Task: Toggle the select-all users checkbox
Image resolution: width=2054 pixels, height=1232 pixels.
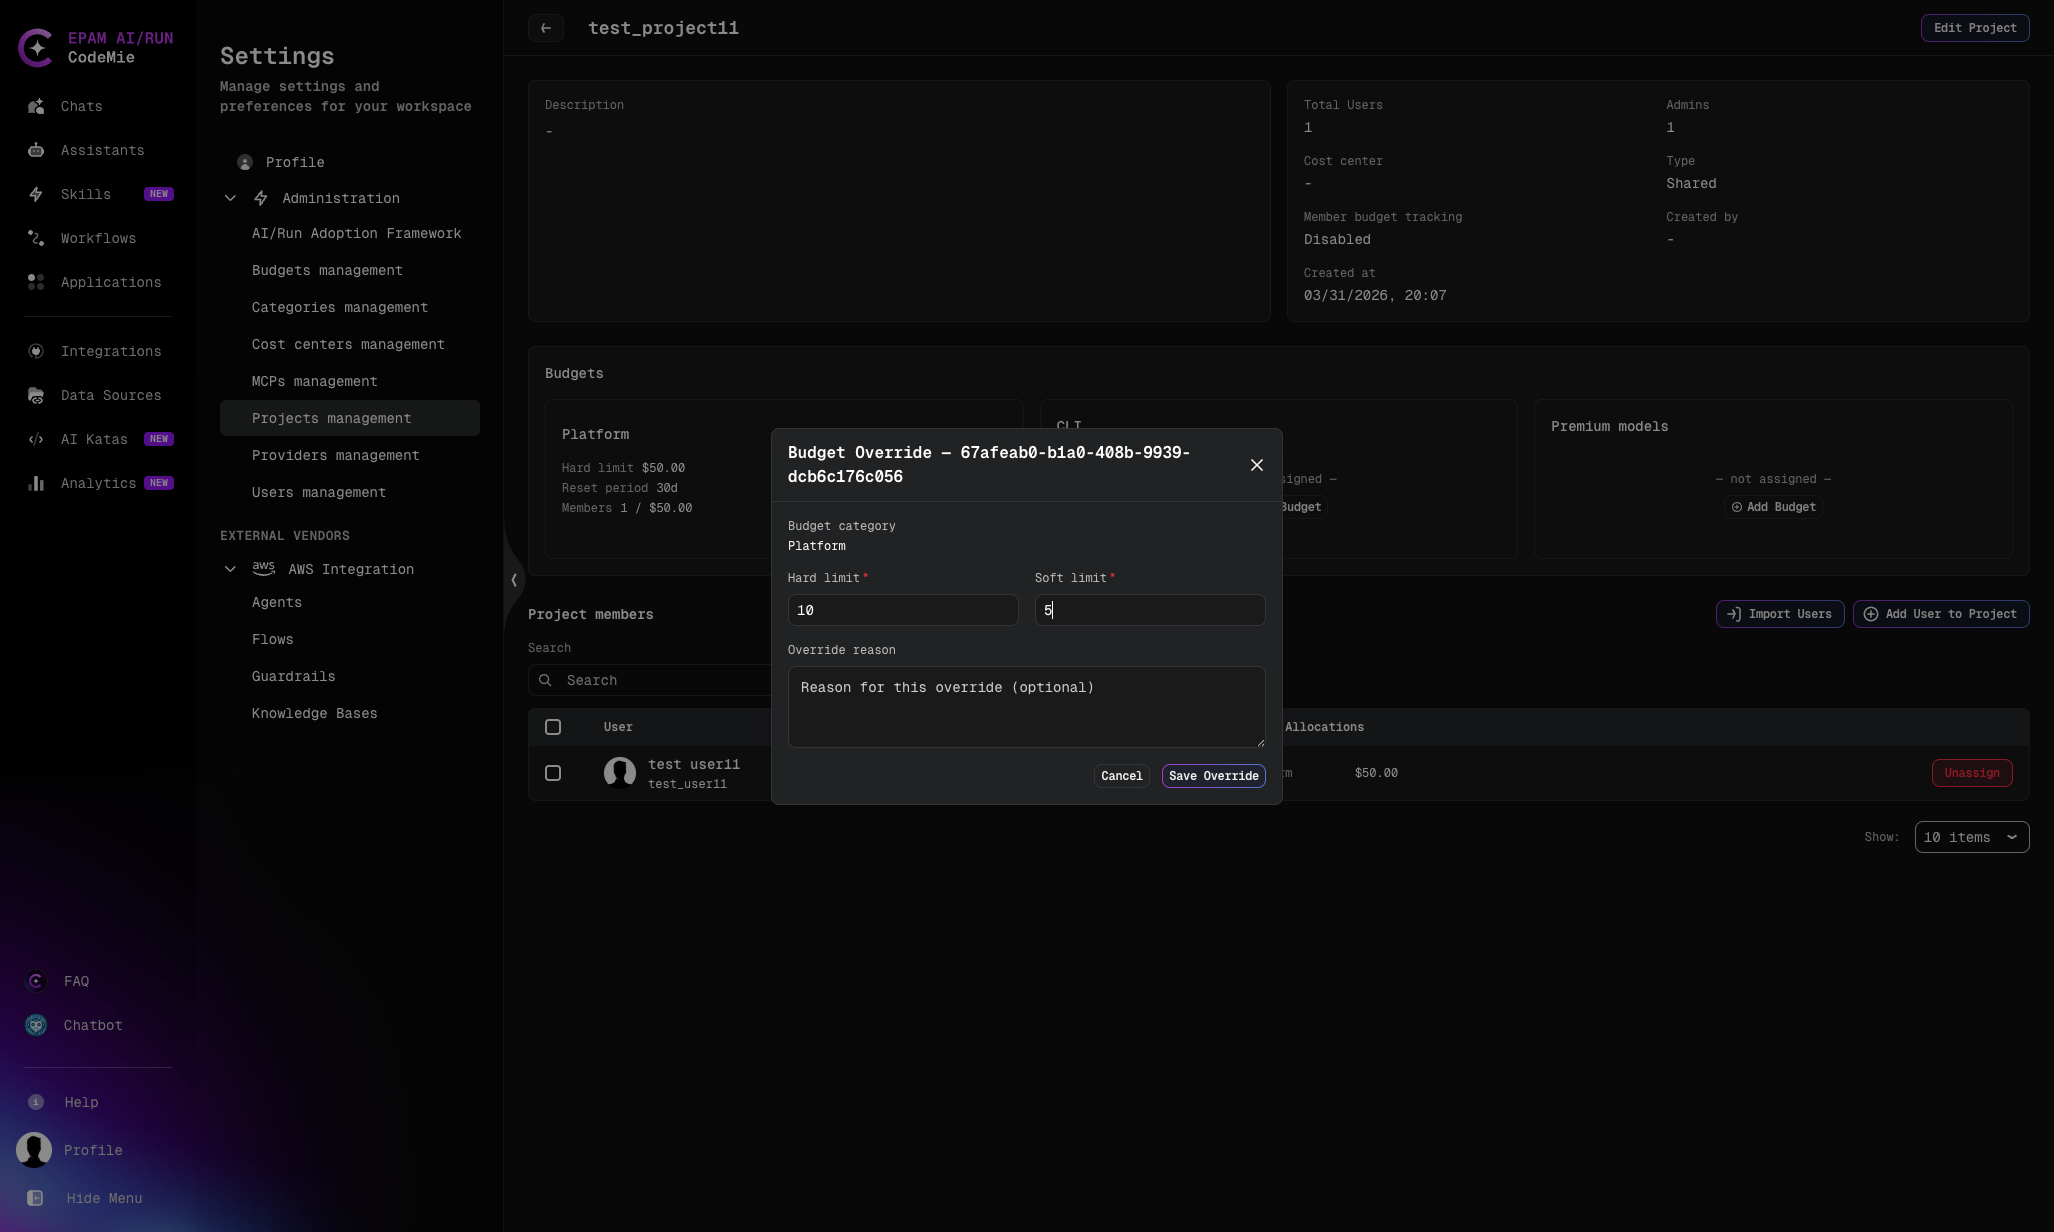Action: (x=553, y=727)
